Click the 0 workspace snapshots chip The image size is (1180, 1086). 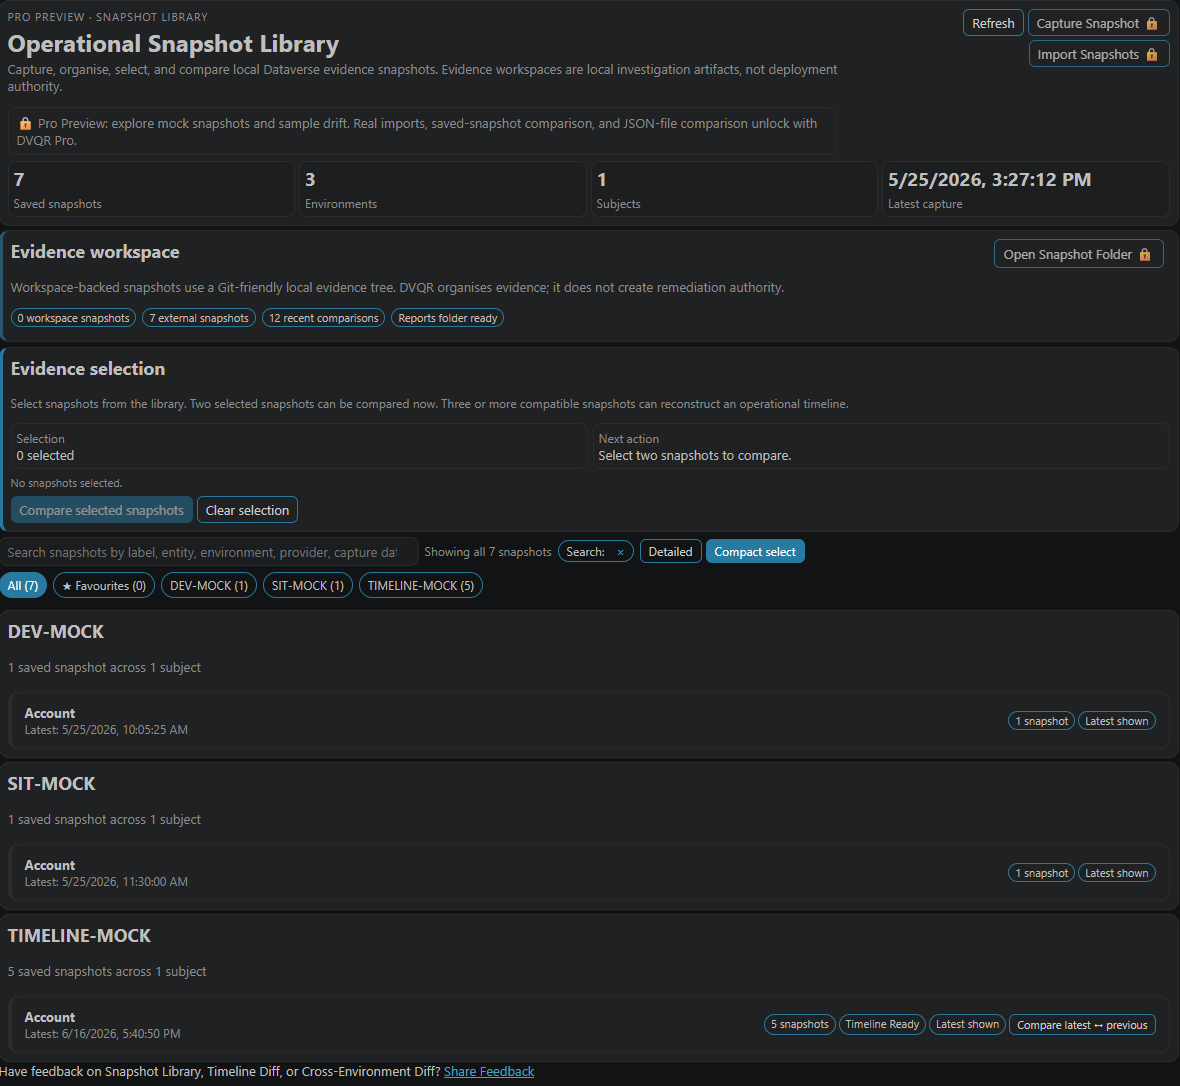pos(74,318)
